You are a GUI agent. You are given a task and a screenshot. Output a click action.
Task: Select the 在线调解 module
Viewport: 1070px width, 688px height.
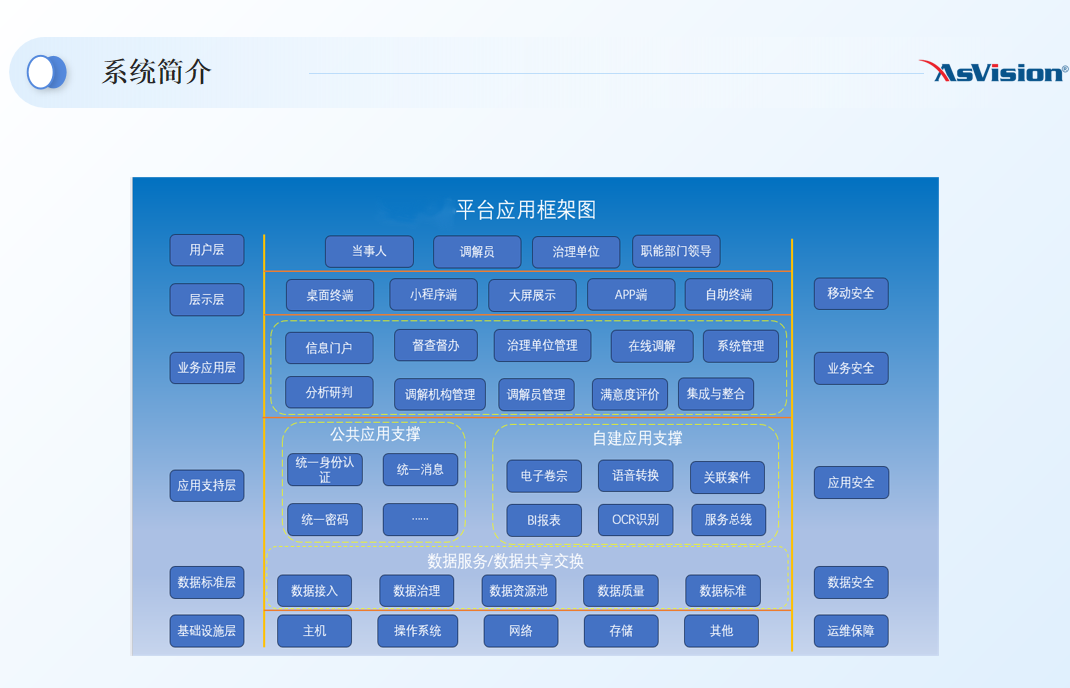pyautogui.click(x=652, y=346)
